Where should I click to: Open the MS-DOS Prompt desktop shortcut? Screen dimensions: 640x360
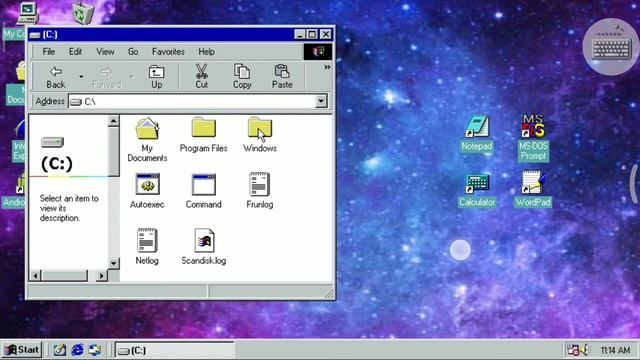(533, 138)
